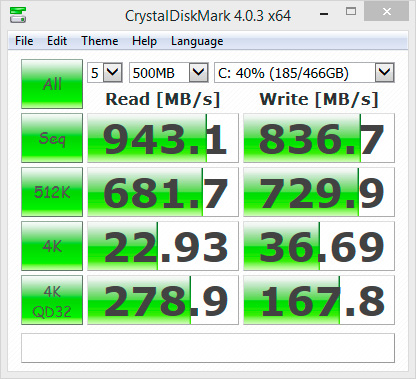Viewport: 416px width, 379px height.
Task: Click the Seq read result 943.1
Action: (163, 138)
